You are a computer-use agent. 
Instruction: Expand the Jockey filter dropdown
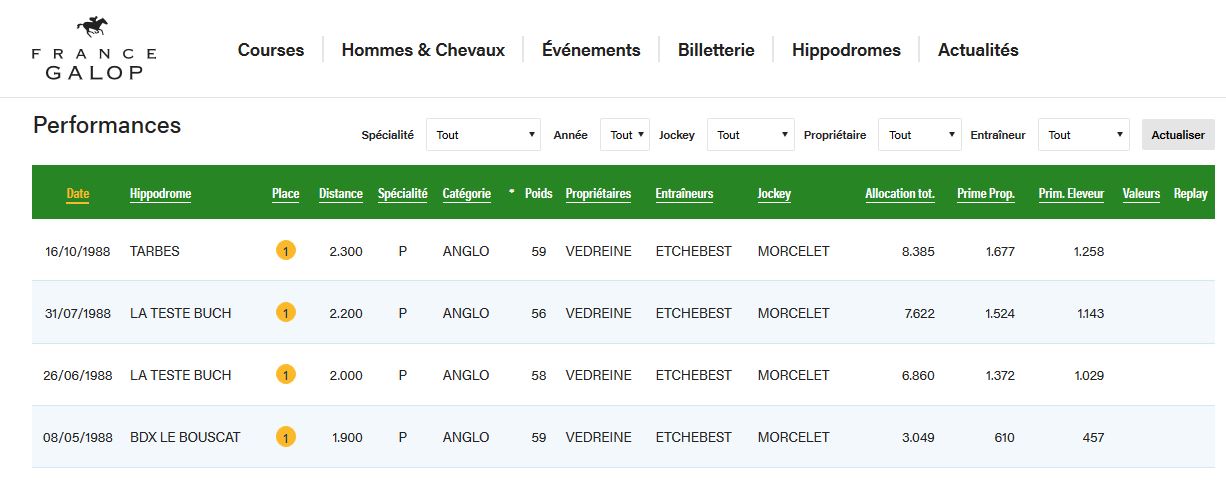tap(750, 135)
